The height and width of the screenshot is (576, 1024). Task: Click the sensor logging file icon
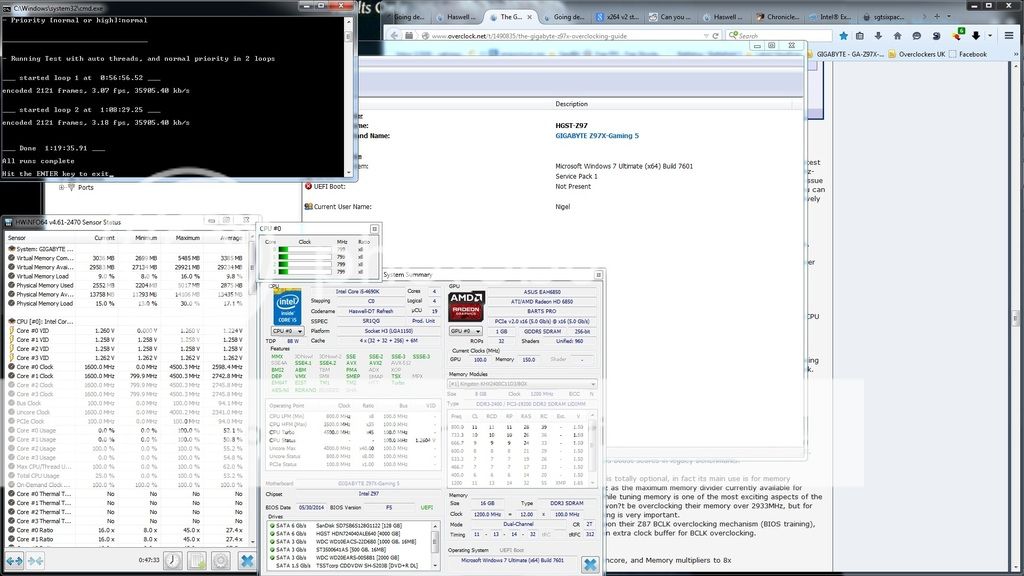pos(198,560)
